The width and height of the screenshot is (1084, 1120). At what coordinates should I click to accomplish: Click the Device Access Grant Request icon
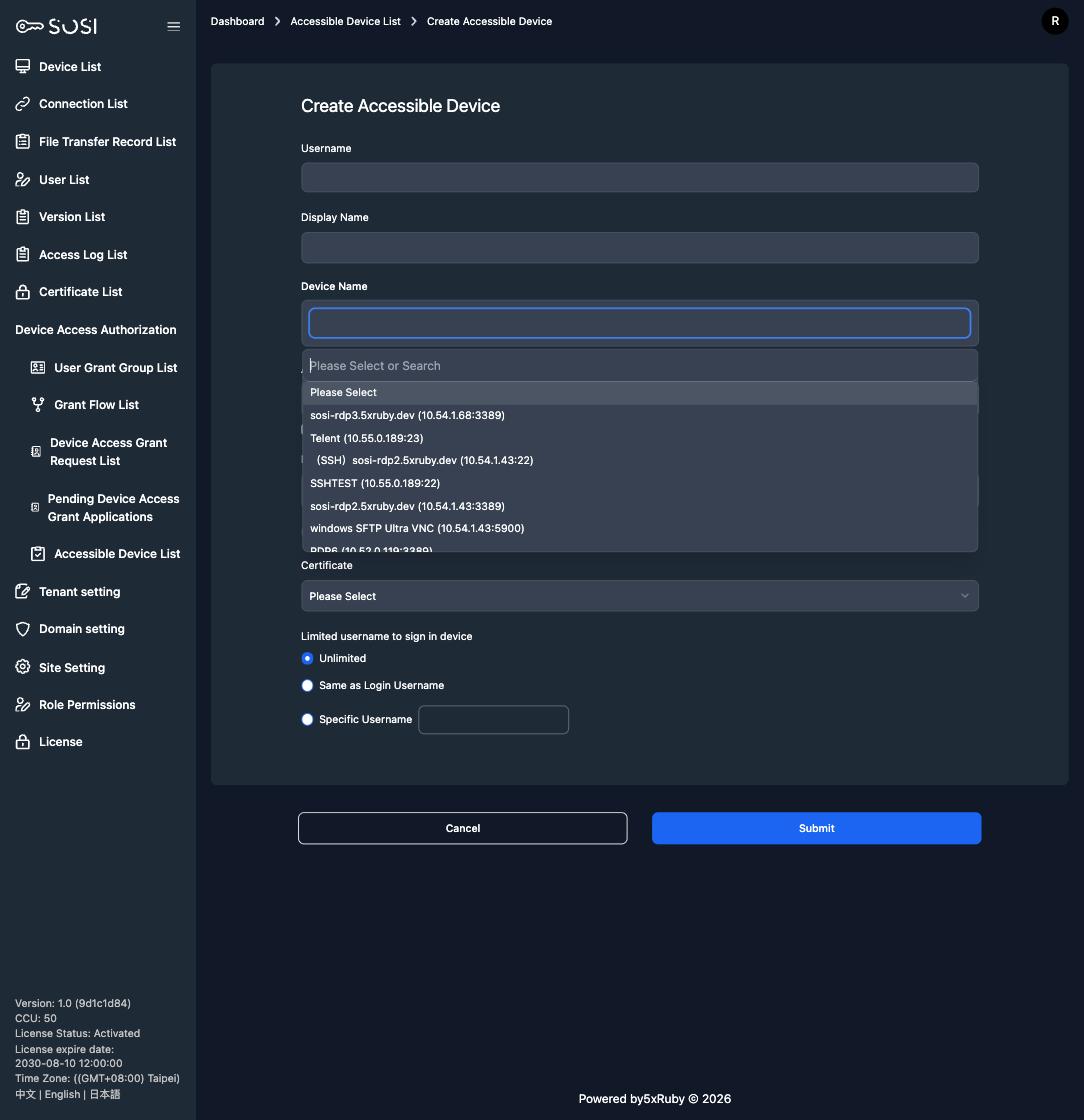36,451
